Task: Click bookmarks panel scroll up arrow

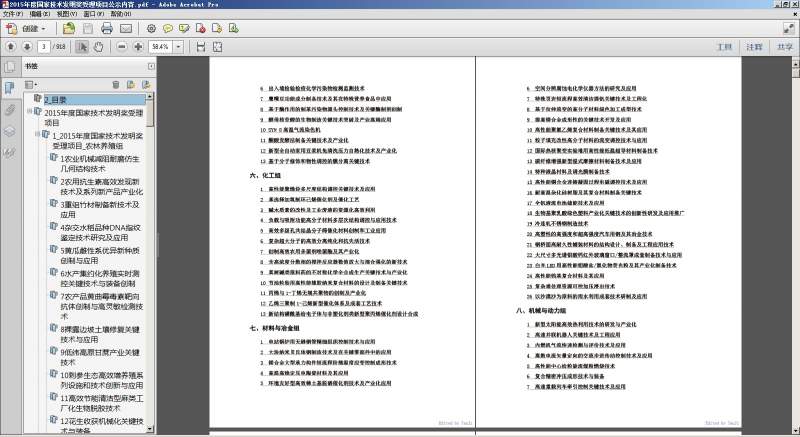Action: (x=149, y=96)
